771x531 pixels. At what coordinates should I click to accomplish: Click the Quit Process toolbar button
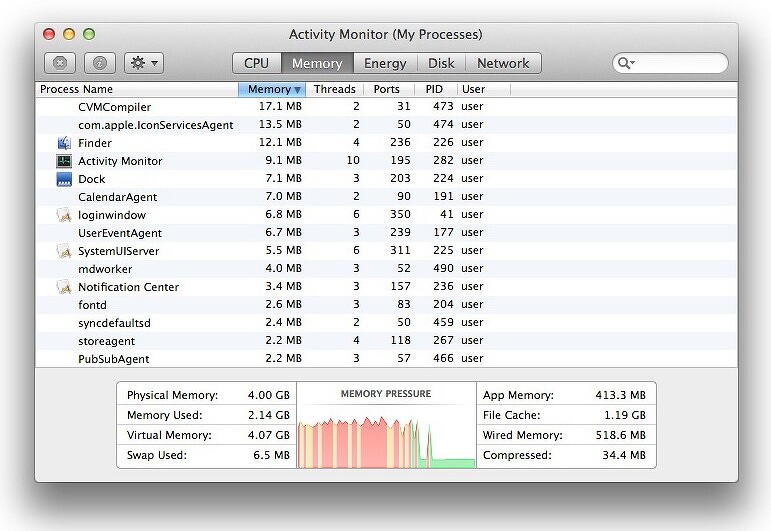(x=60, y=63)
